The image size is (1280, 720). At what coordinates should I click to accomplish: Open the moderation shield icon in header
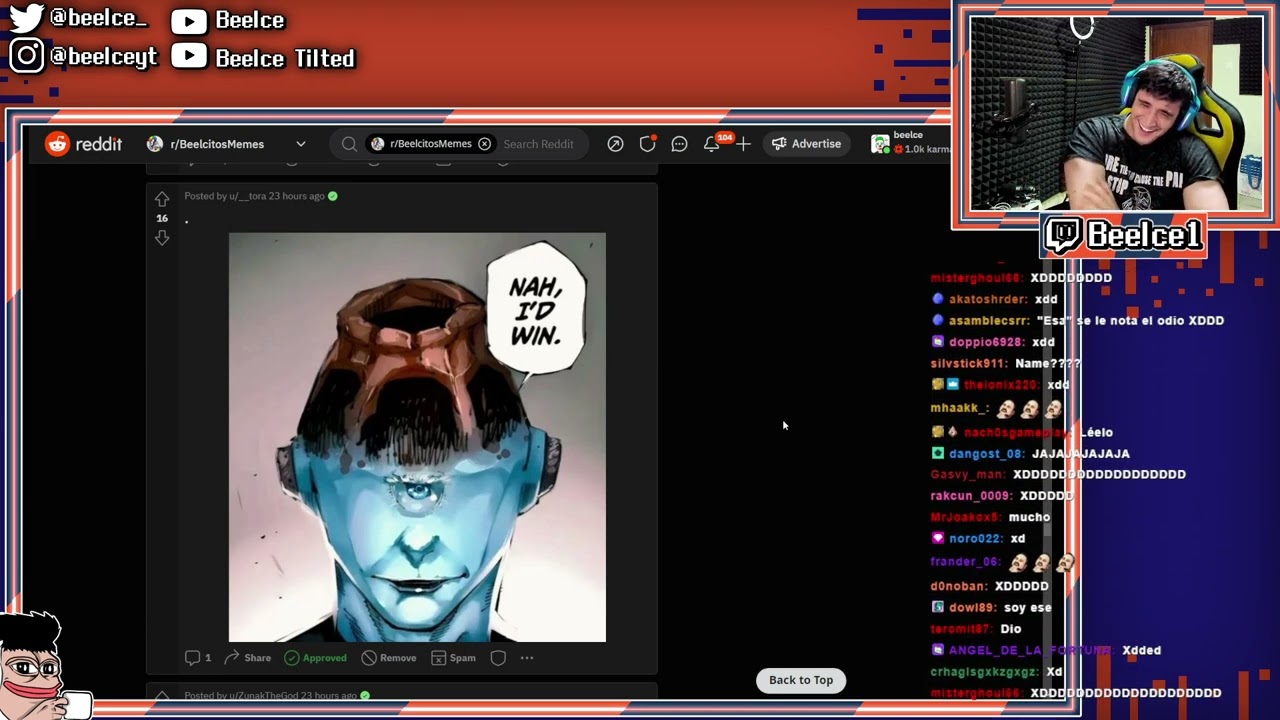pos(647,144)
